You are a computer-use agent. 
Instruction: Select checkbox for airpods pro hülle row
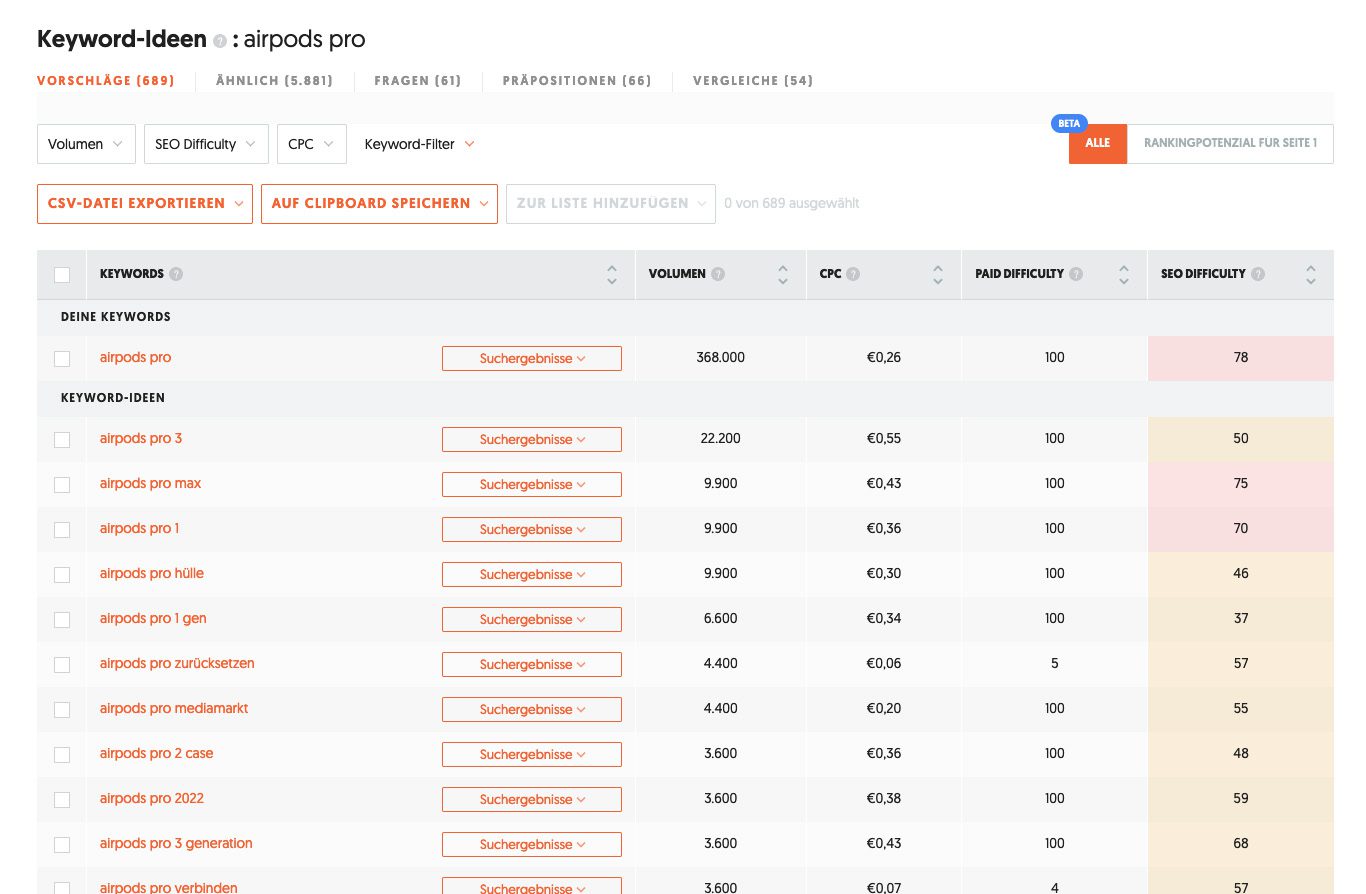click(62, 574)
